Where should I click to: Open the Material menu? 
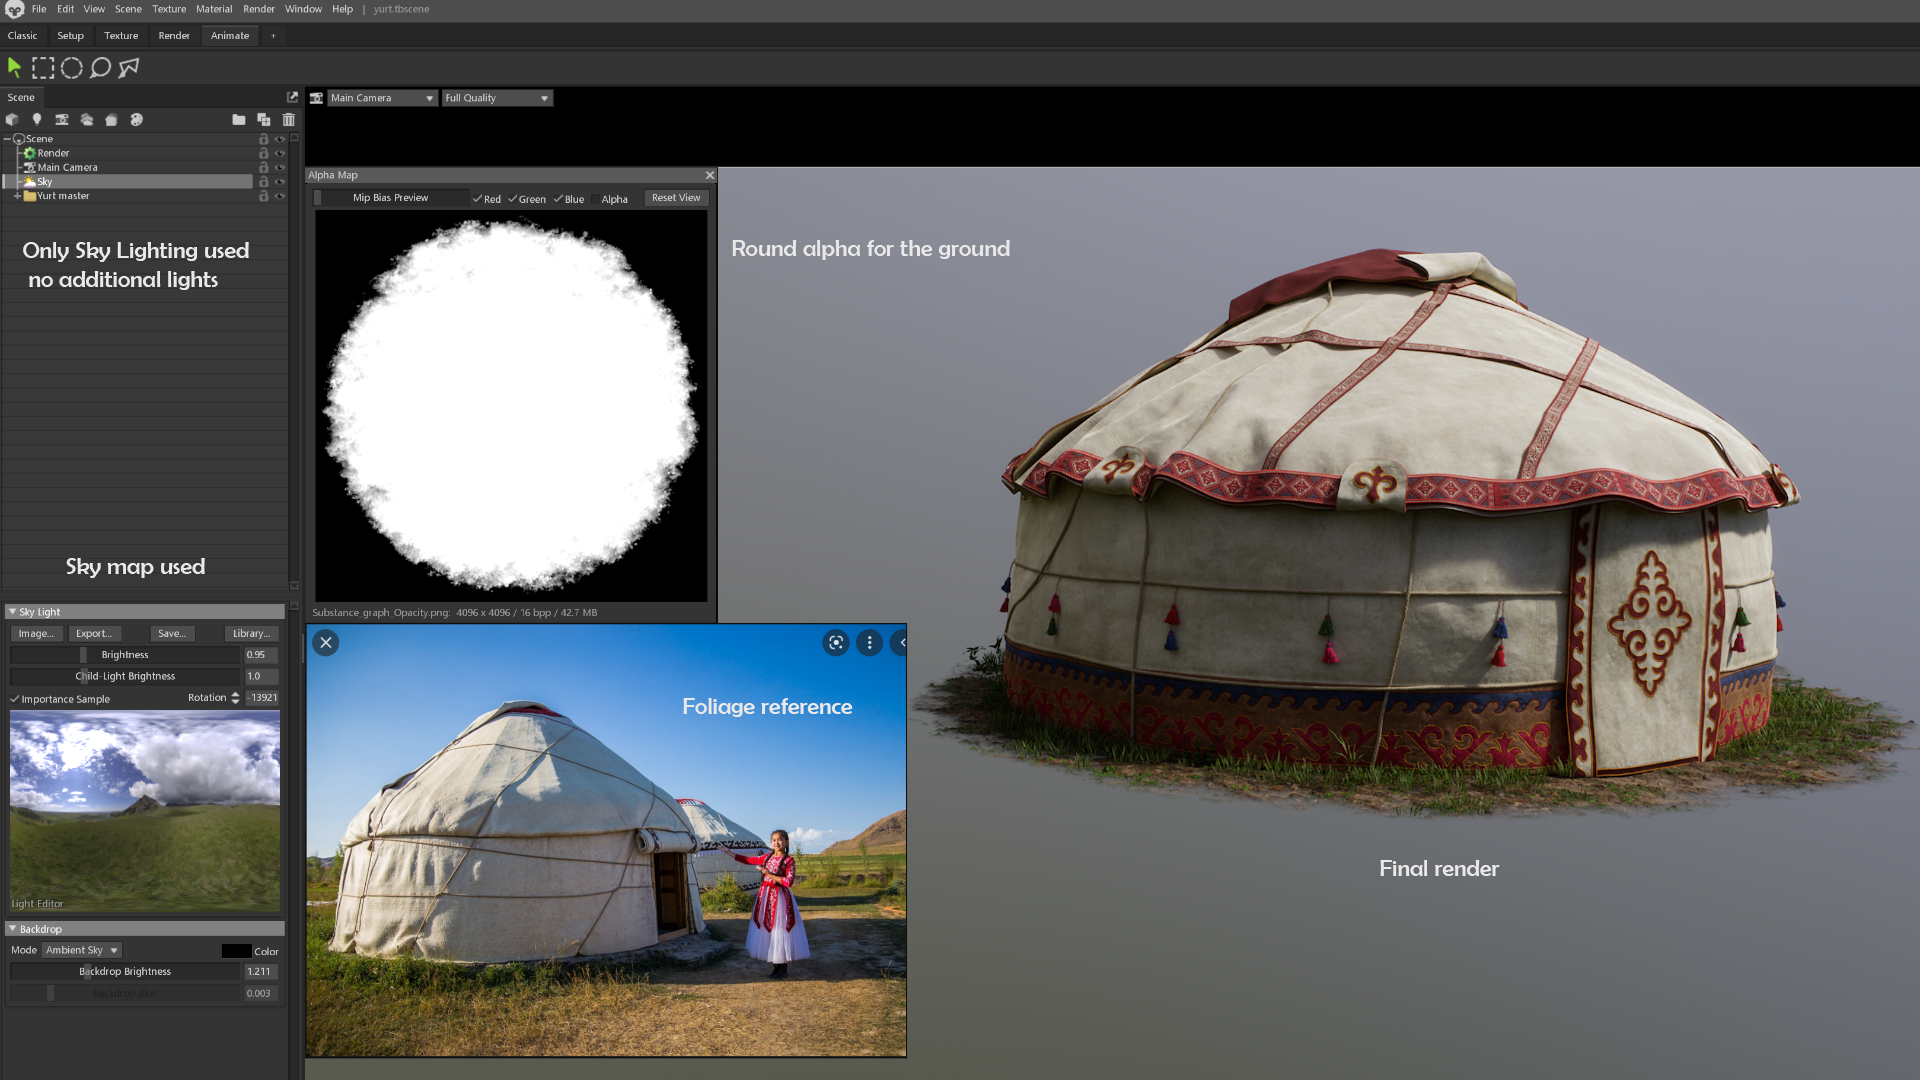[x=213, y=9]
